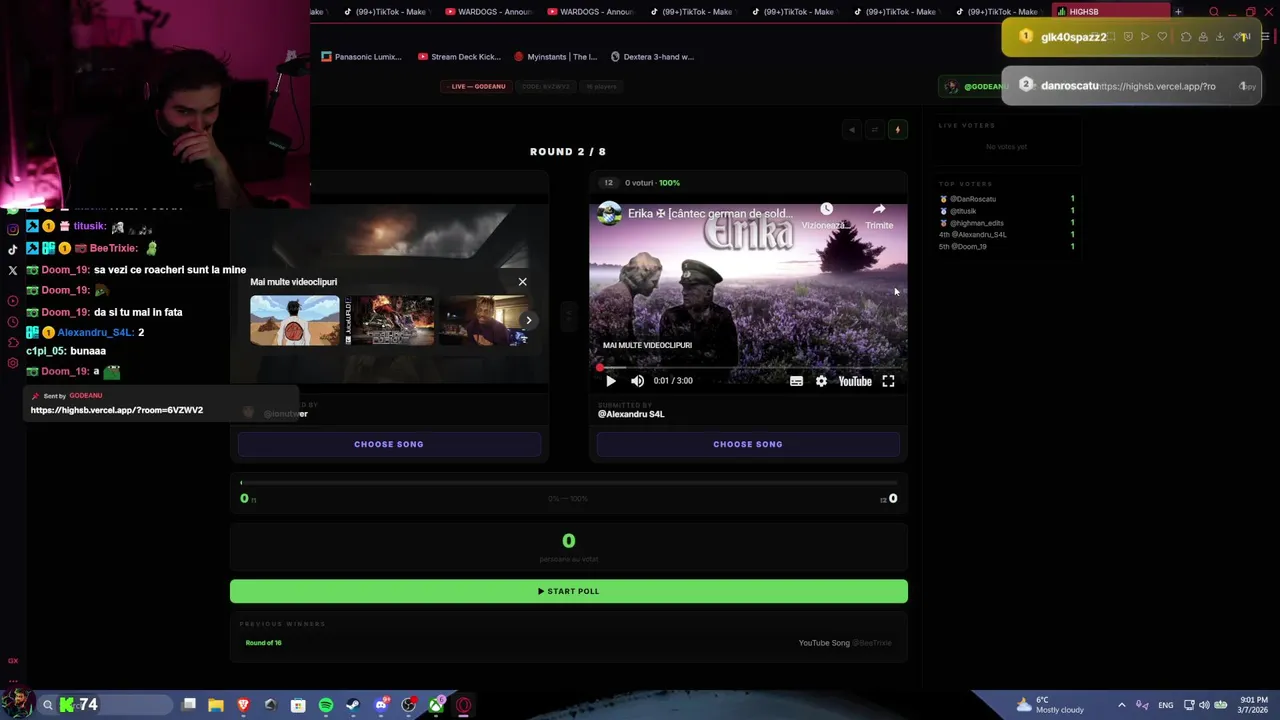Open the Stream Deck Kick bookmark
The height and width of the screenshot is (720, 1280).
click(459, 57)
